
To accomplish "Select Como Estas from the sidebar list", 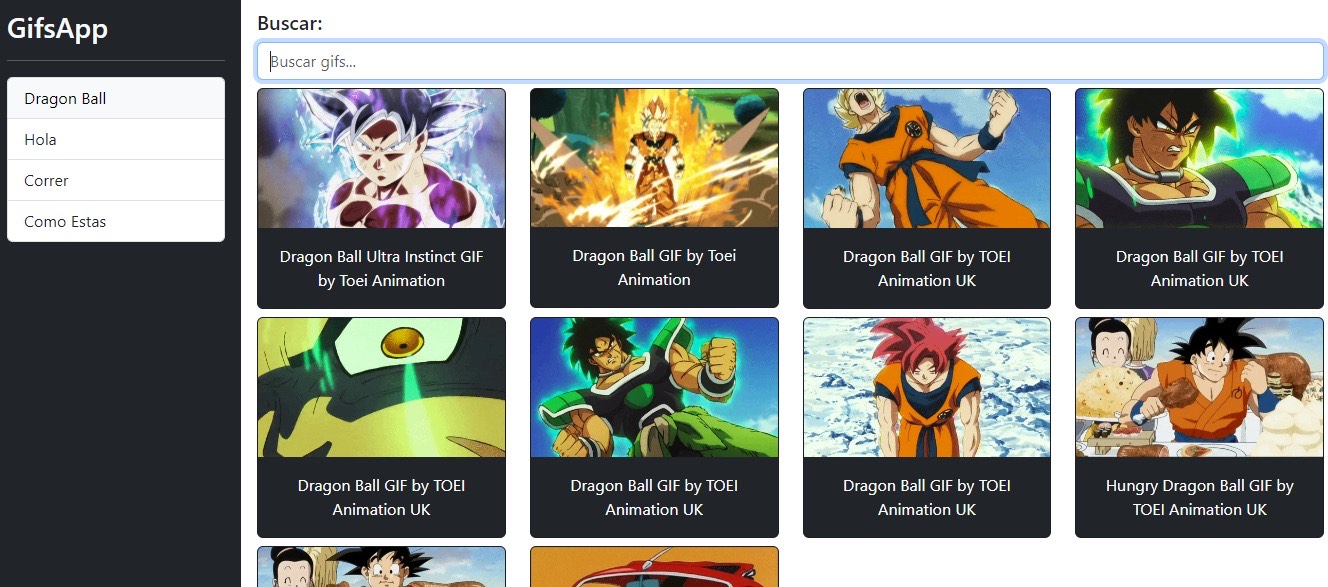I will point(115,222).
